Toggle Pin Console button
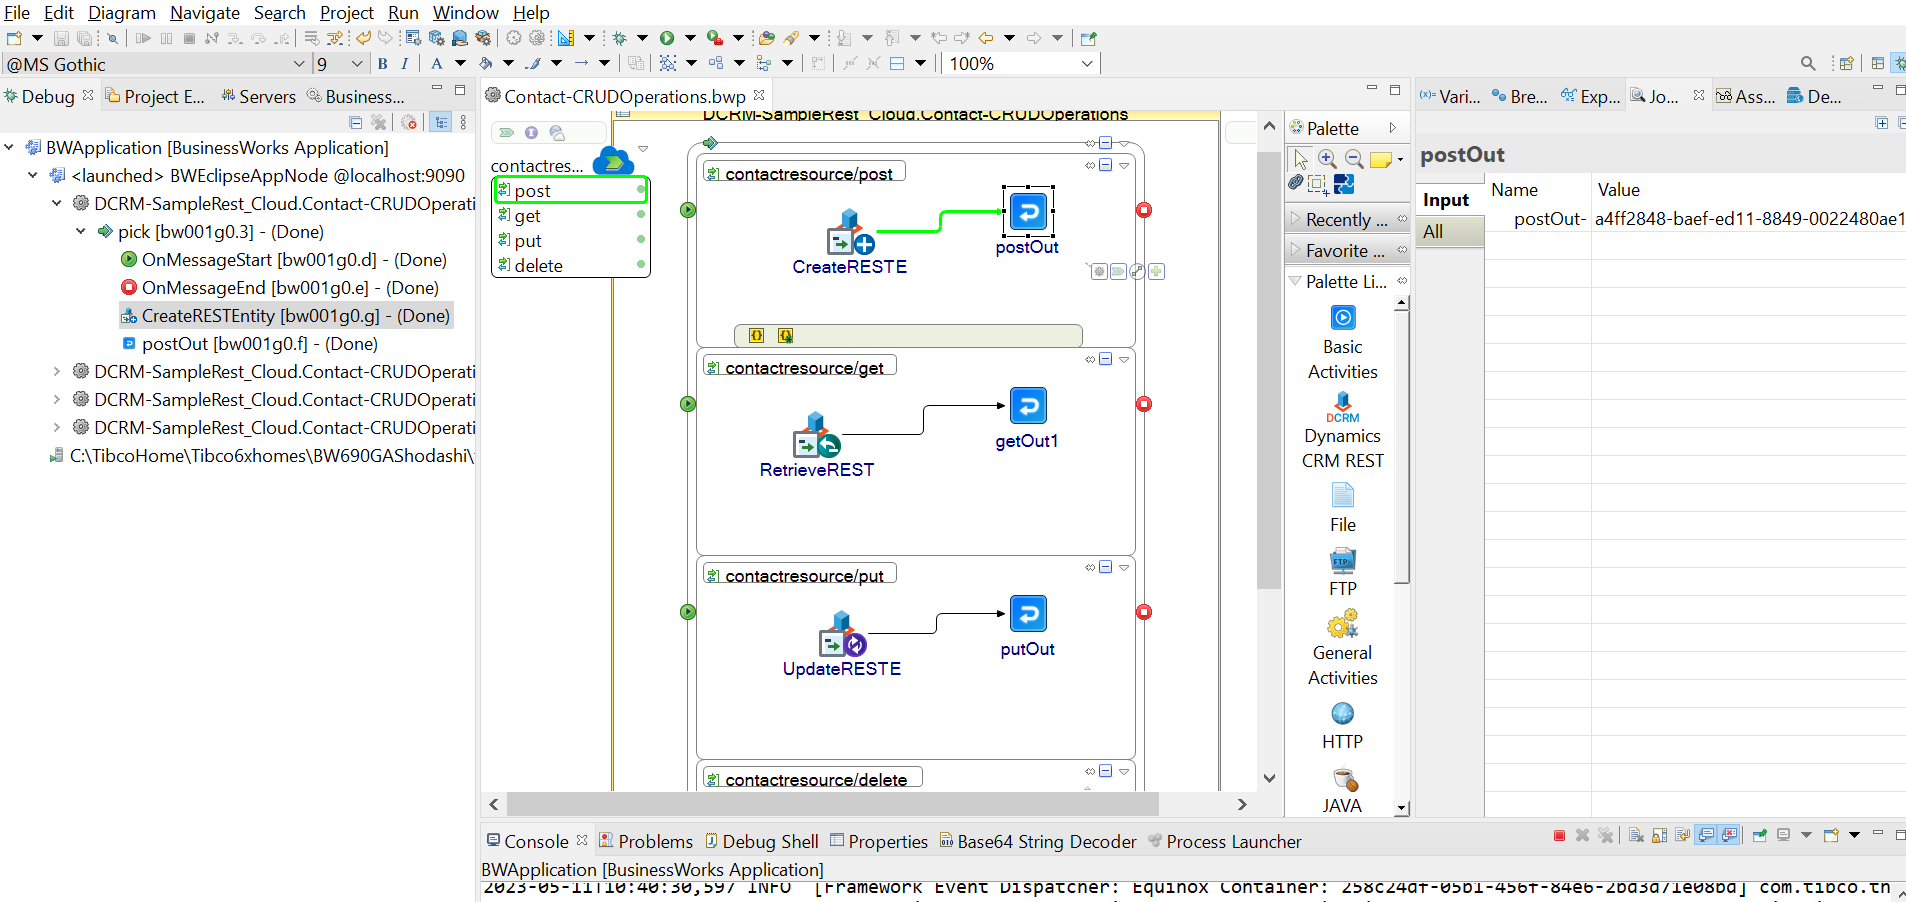Screen dimensions: 1906x902 click(x=1760, y=835)
